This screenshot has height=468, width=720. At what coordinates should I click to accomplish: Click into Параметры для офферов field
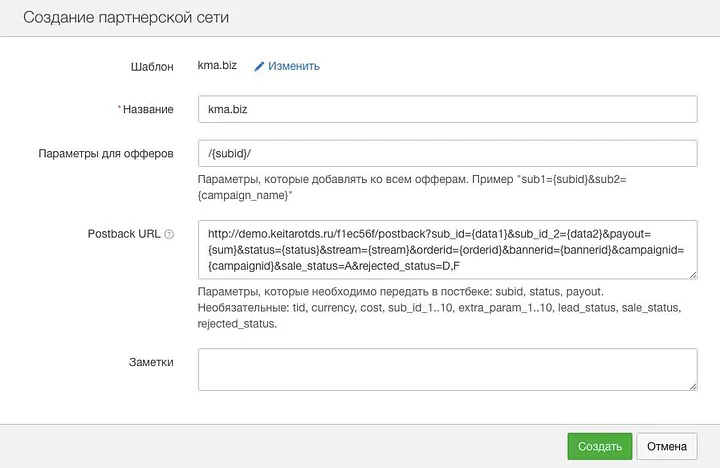click(x=448, y=153)
